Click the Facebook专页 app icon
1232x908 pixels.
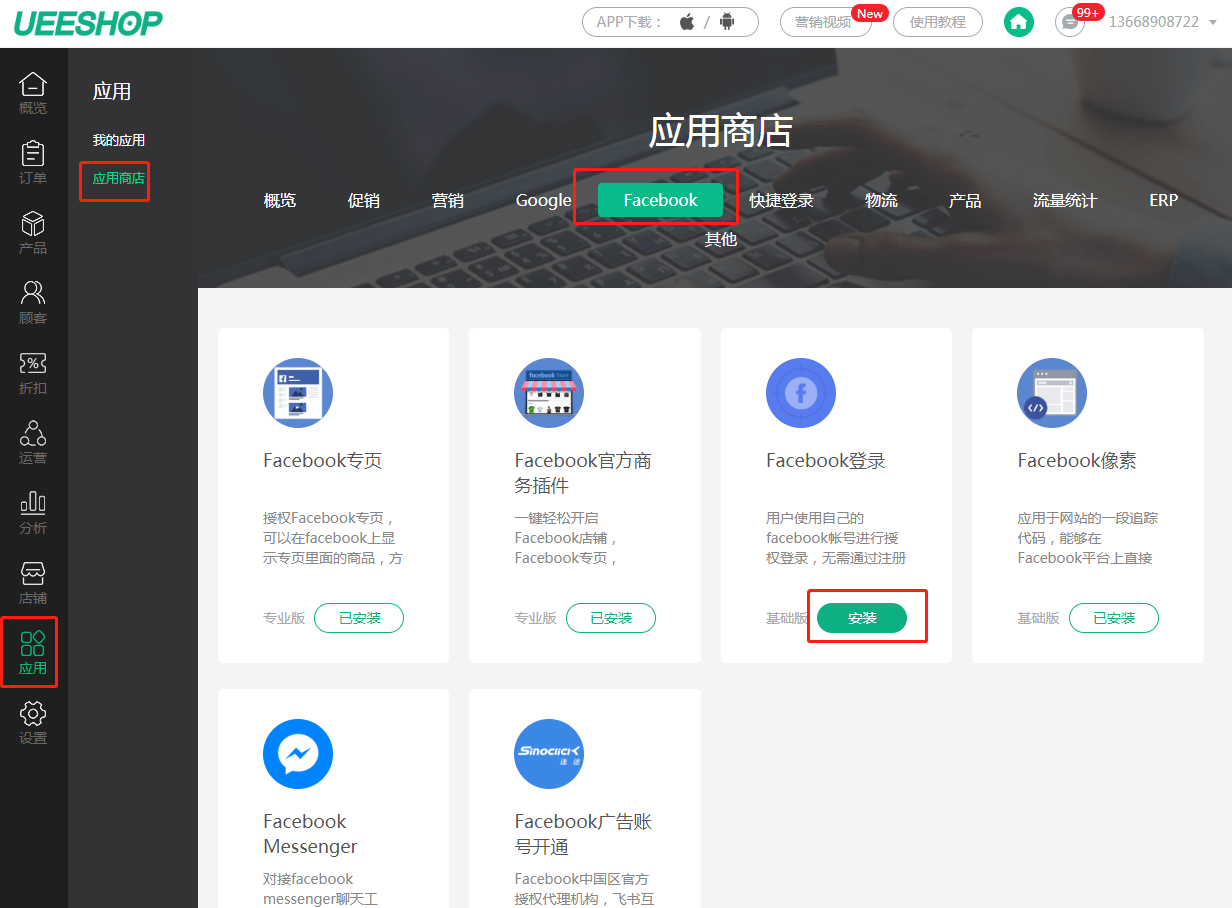click(x=298, y=393)
